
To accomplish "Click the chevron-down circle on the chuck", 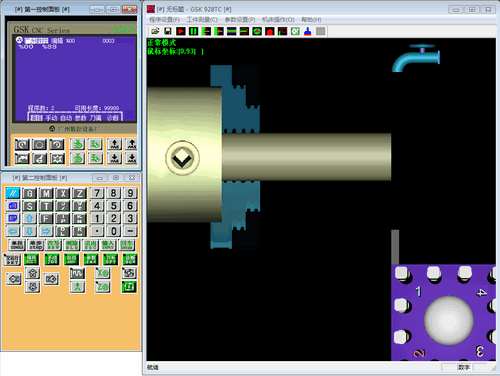I will [x=182, y=158].
